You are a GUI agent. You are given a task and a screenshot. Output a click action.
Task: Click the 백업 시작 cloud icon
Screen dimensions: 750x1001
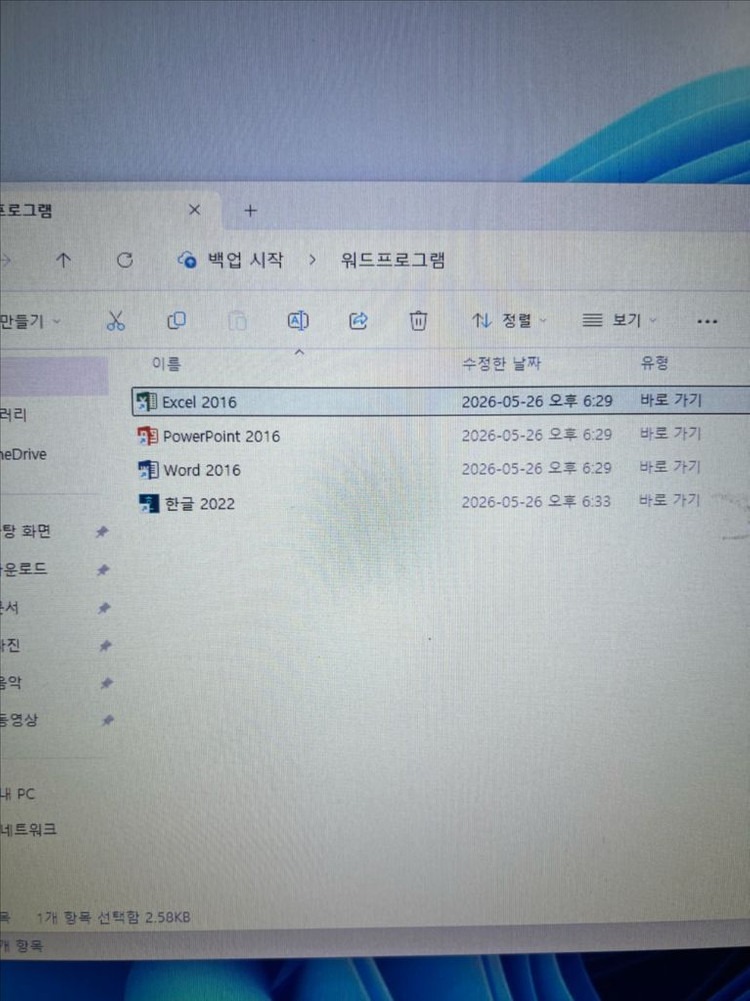186,260
